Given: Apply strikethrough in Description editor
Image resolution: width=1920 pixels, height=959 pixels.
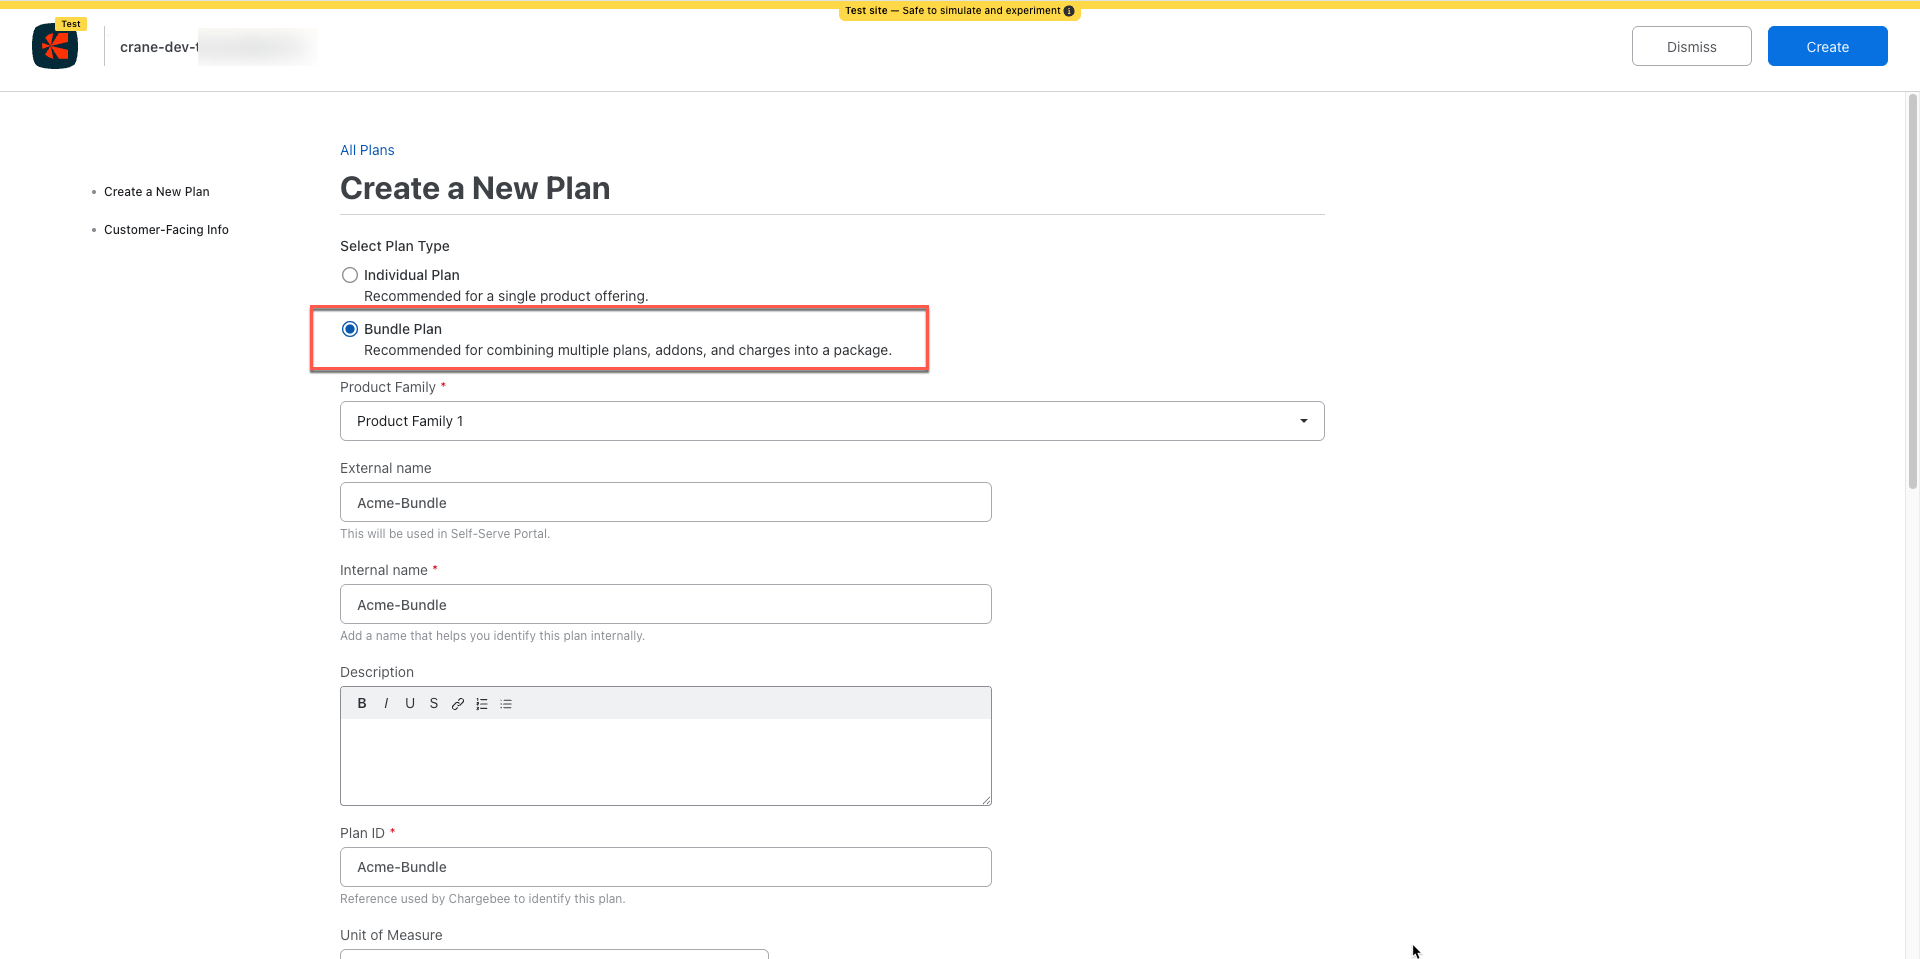Looking at the screenshot, I should tap(434, 704).
